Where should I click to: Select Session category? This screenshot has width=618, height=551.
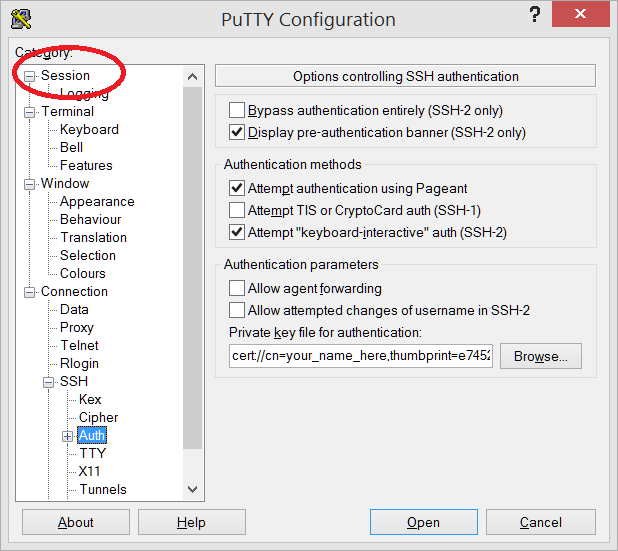click(x=65, y=75)
